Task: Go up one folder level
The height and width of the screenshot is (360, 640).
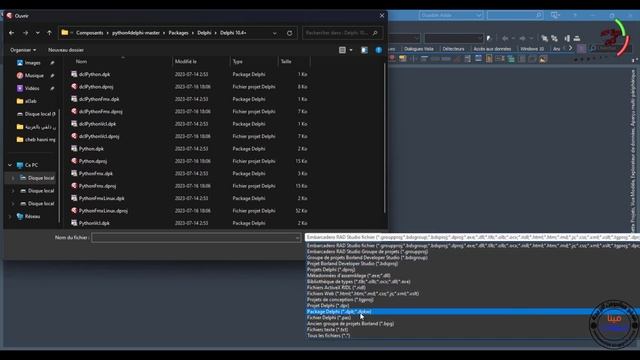Action: tap(49, 33)
